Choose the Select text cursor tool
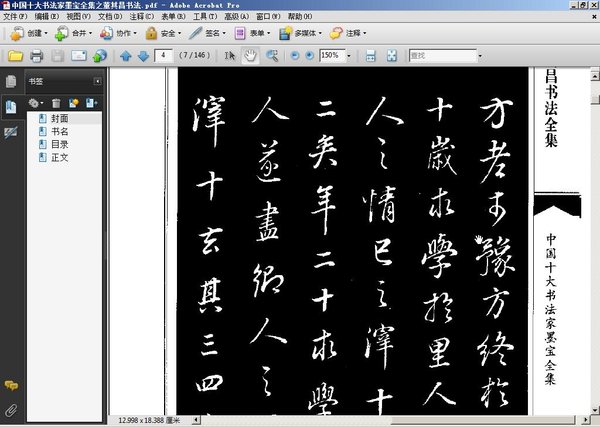 tap(230, 56)
